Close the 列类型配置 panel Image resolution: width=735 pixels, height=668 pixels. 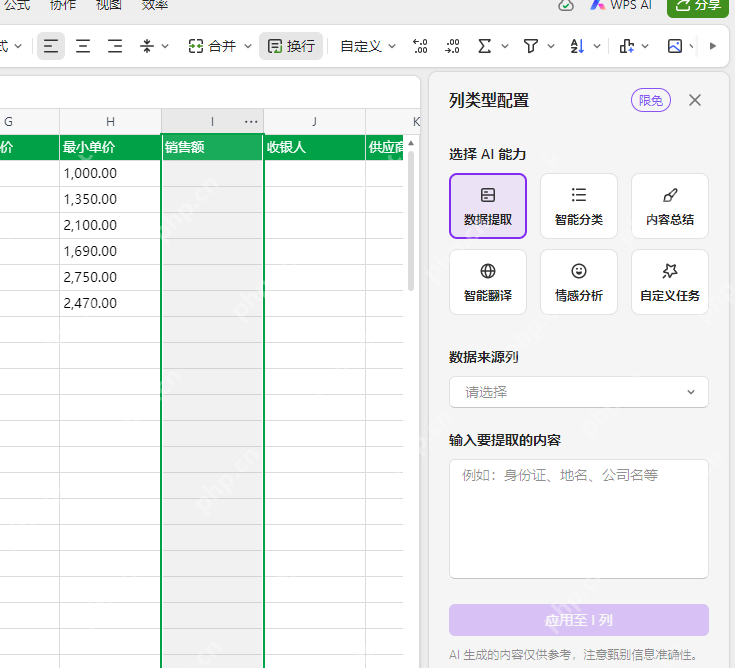tap(695, 100)
